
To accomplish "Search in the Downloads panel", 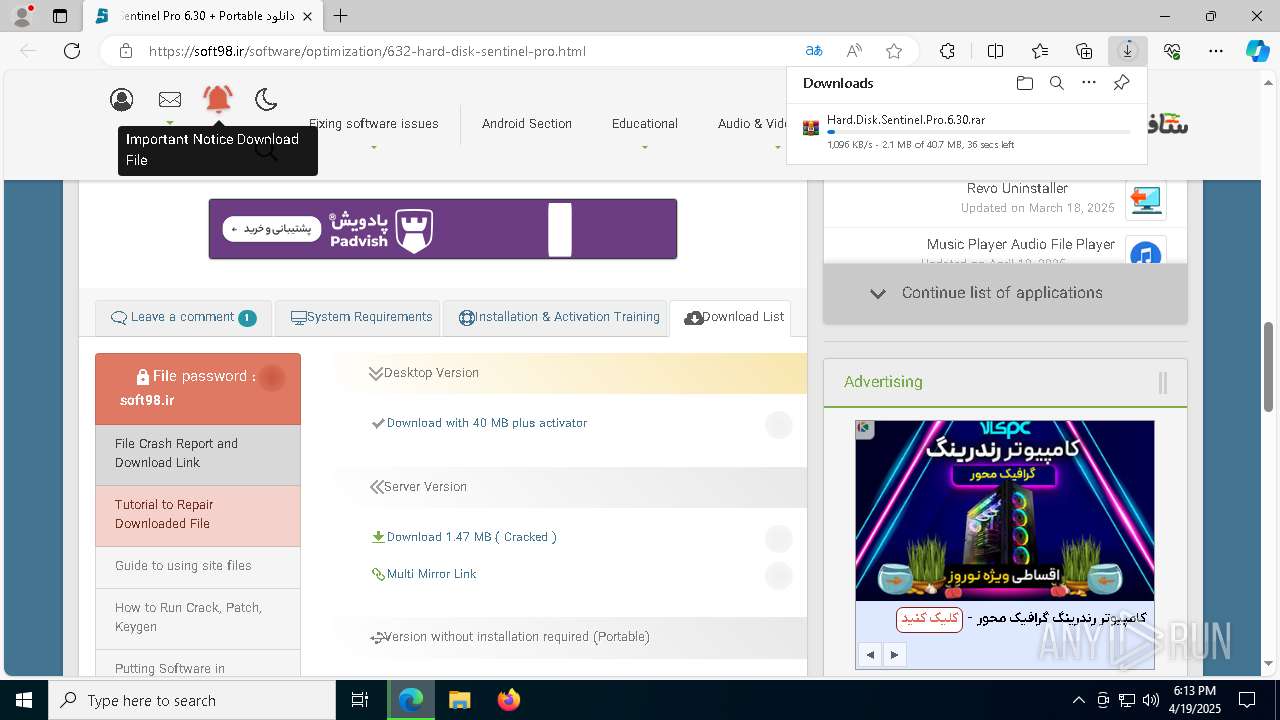I will click(1056, 83).
